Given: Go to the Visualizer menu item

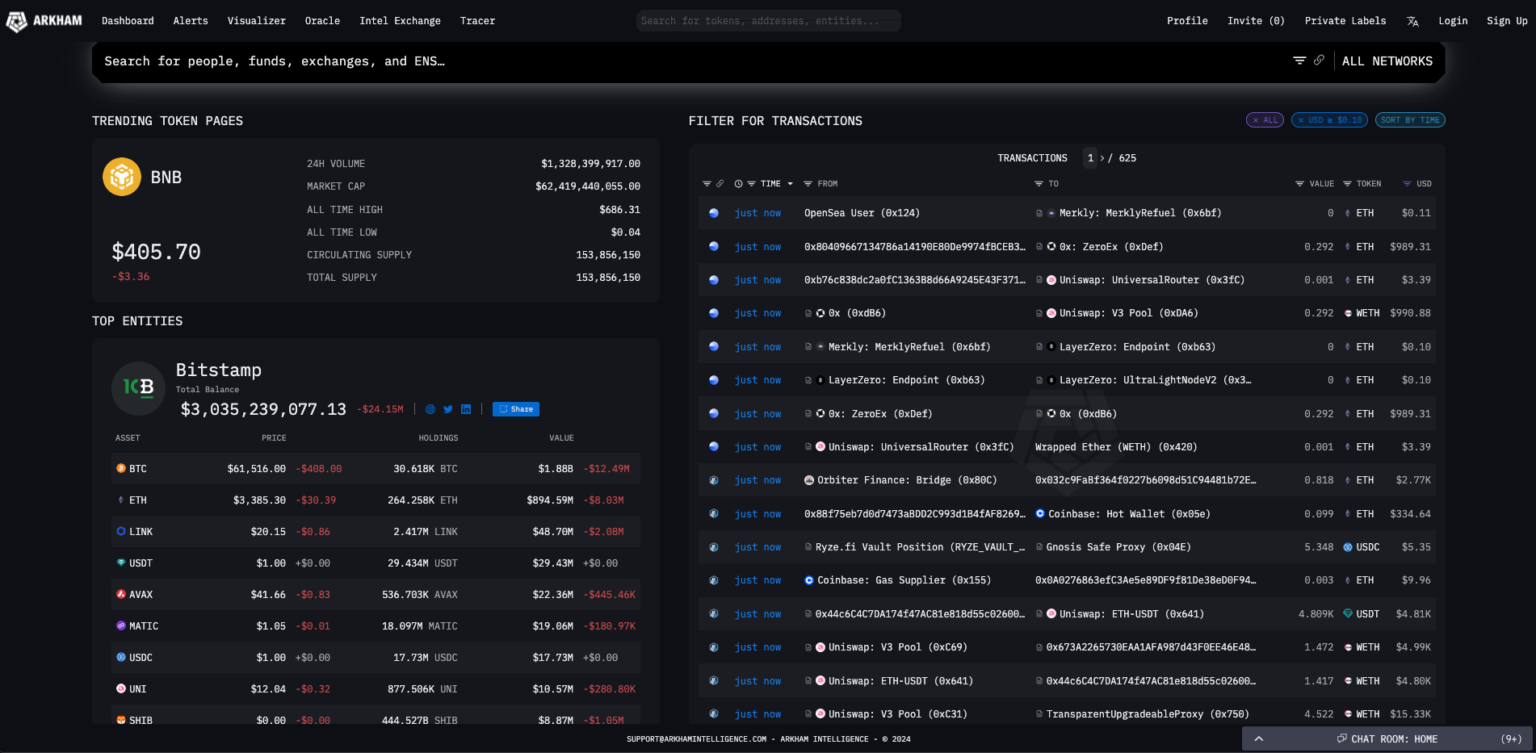Looking at the screenshot, I should 256,21.
